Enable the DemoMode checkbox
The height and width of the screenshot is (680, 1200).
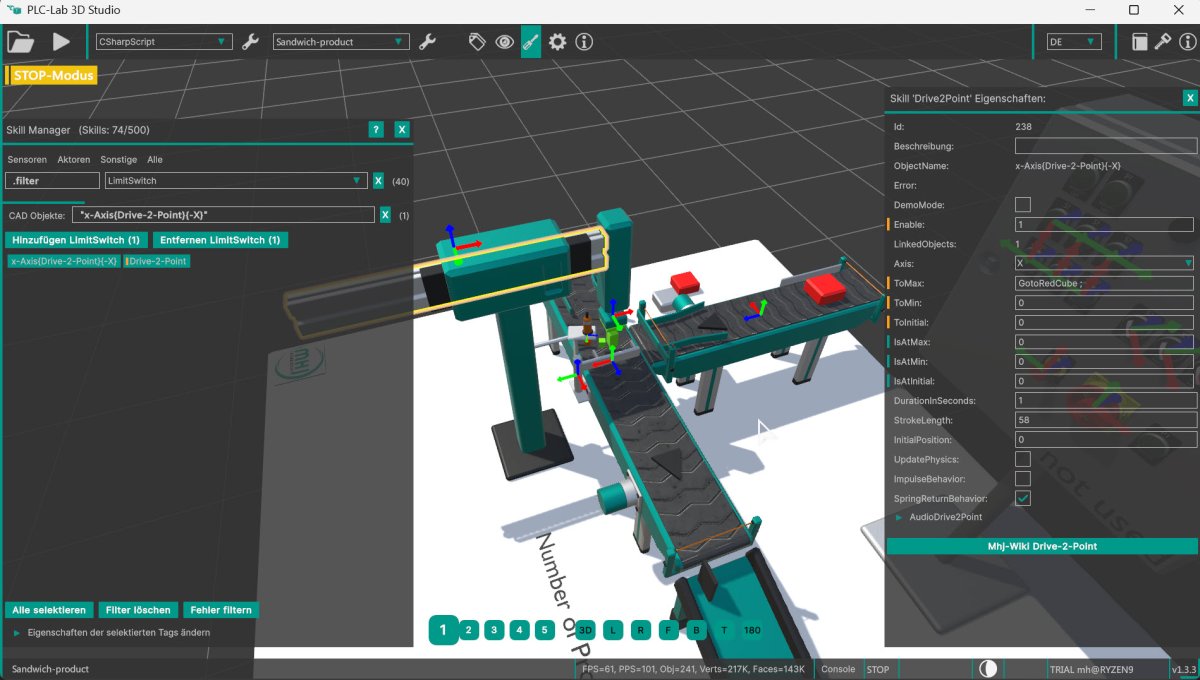(x=1023, y=205)
